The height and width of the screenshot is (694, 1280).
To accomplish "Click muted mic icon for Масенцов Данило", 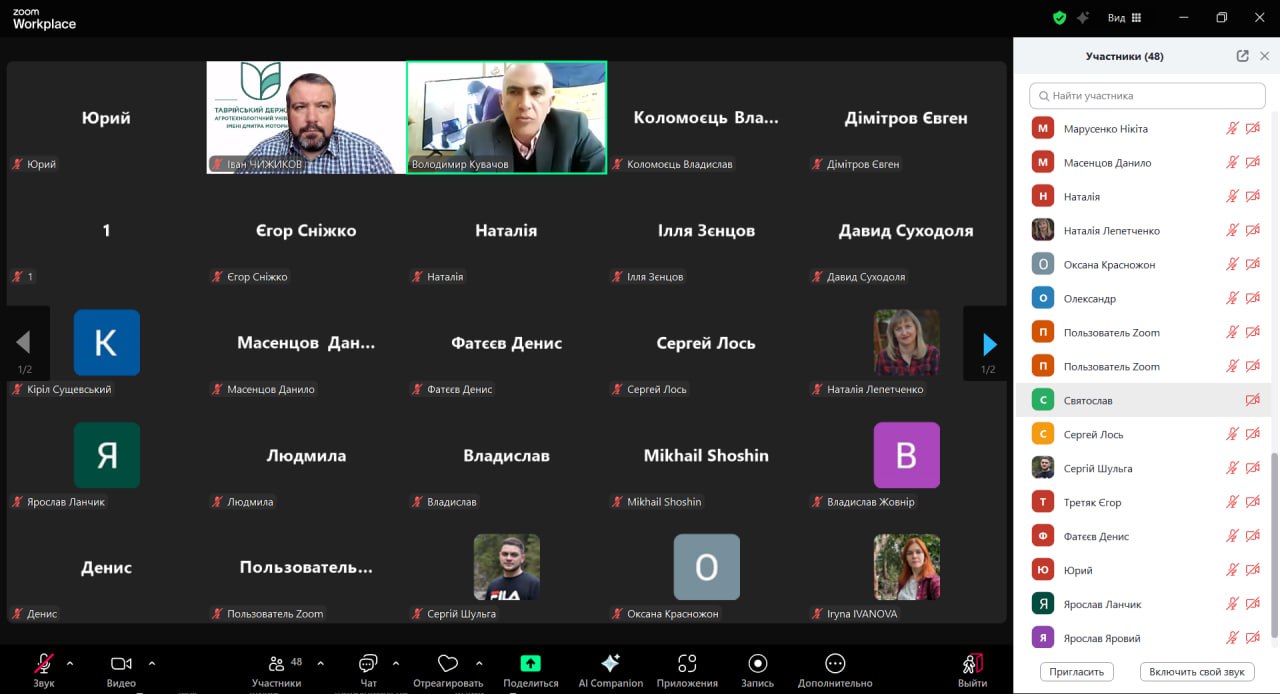I will tap(1233, 163).
